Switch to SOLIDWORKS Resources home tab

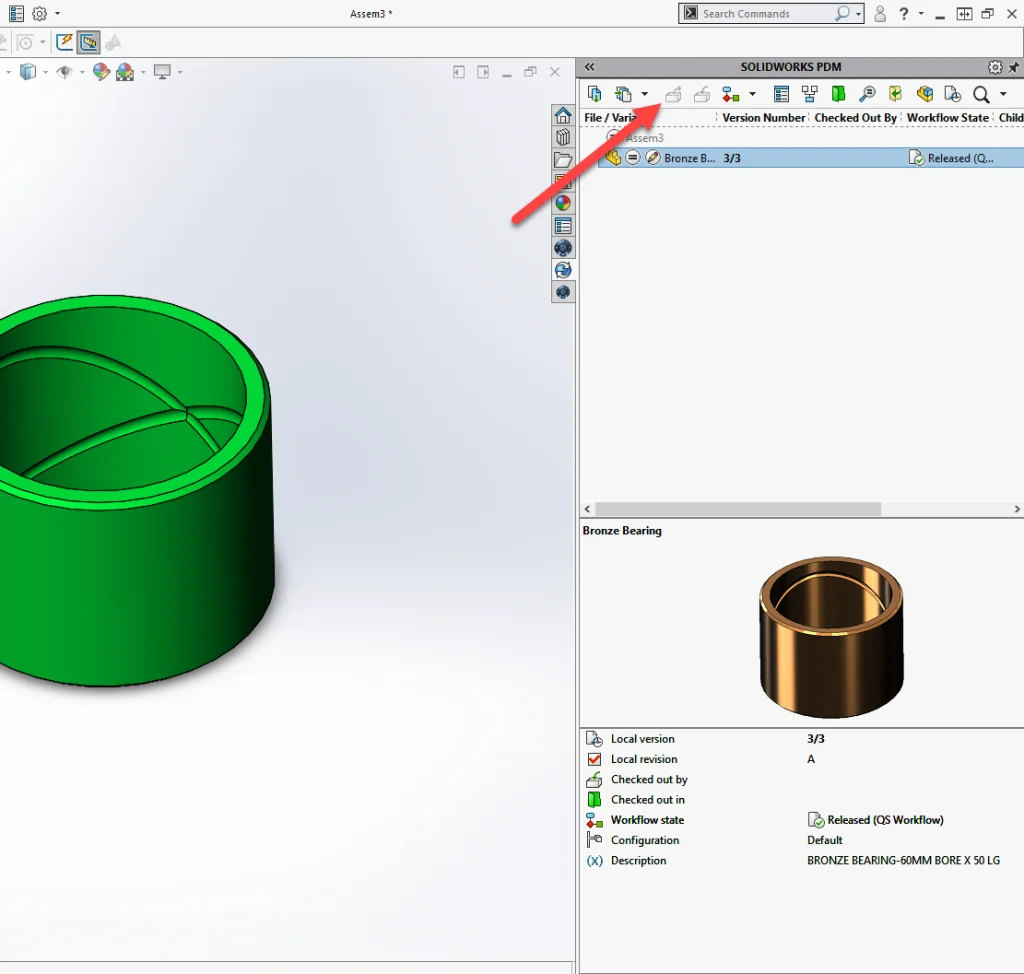click(x=564, y=113)
